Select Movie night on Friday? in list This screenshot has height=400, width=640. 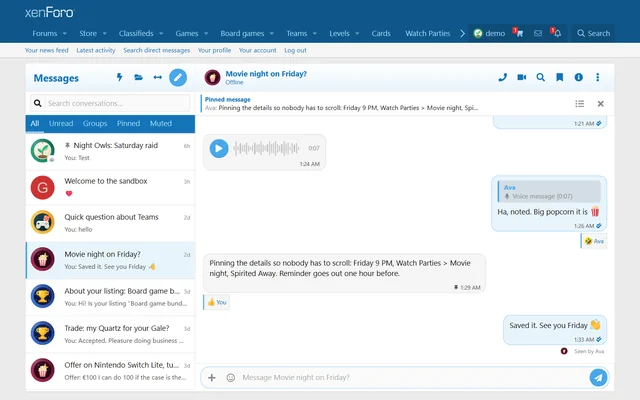[x=110, y=260]
